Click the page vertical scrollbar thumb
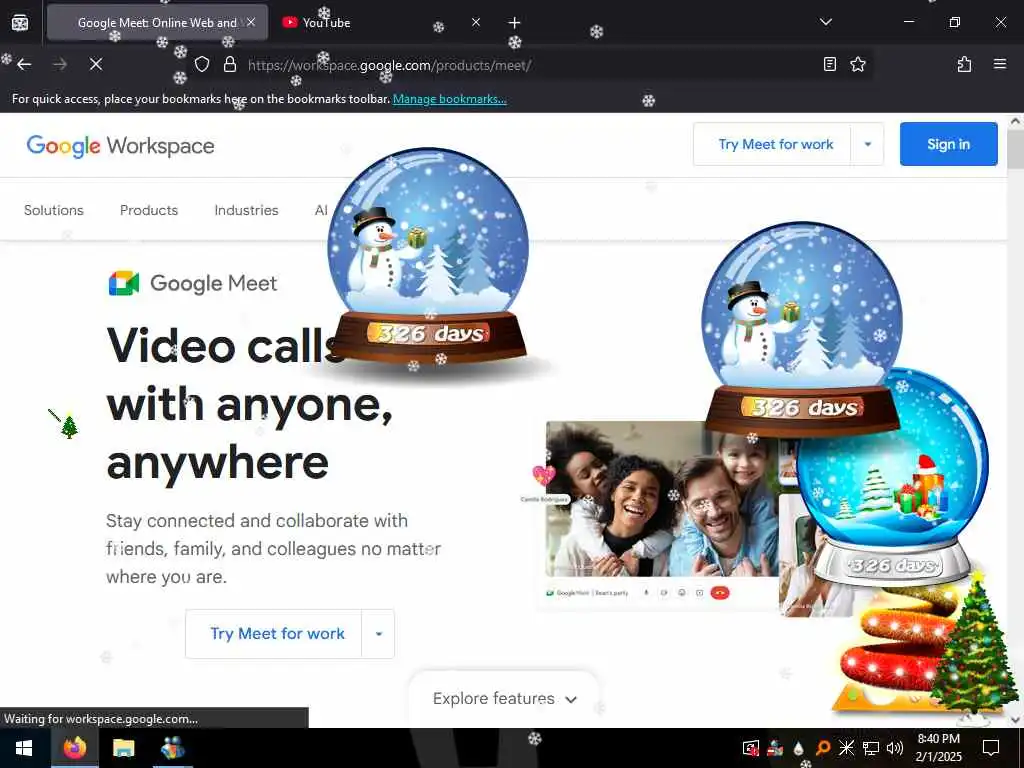Image resolution: width=1024 pixels, height=768 pixels. click(1015, 150)
